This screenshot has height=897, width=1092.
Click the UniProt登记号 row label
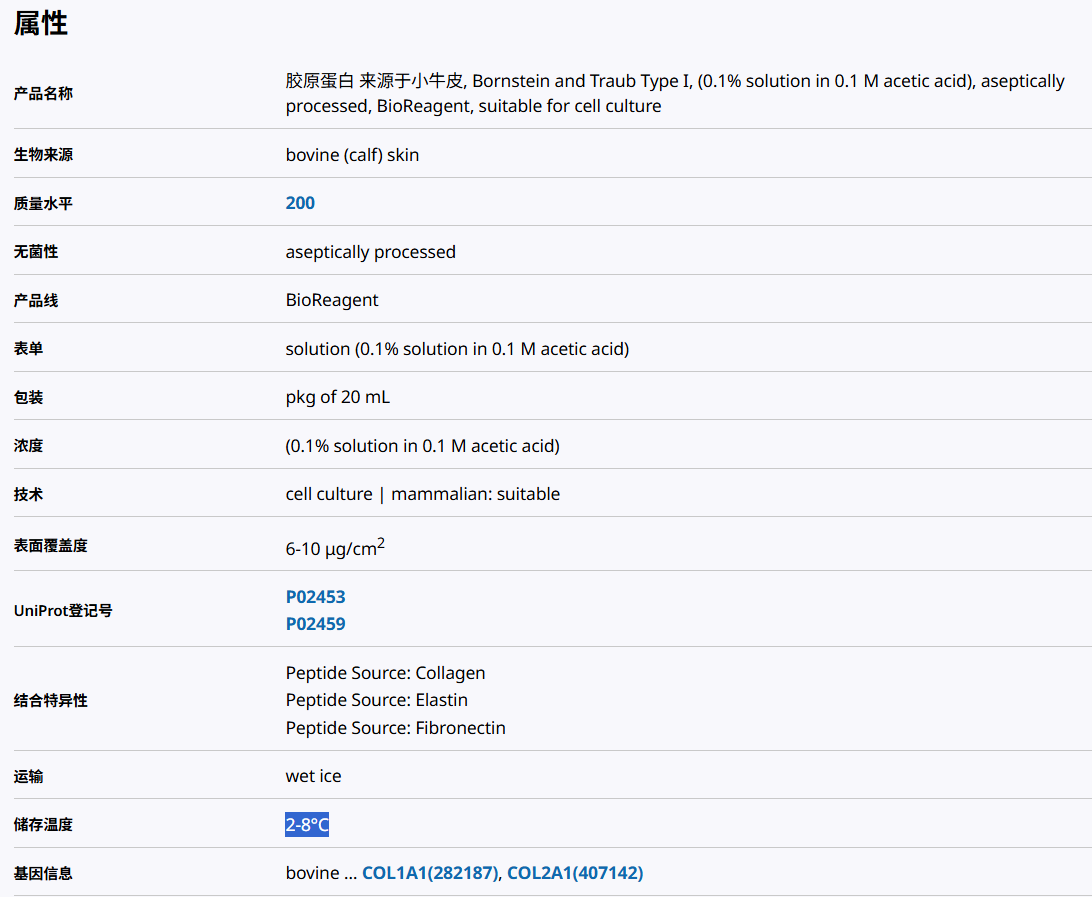[63, 610]
